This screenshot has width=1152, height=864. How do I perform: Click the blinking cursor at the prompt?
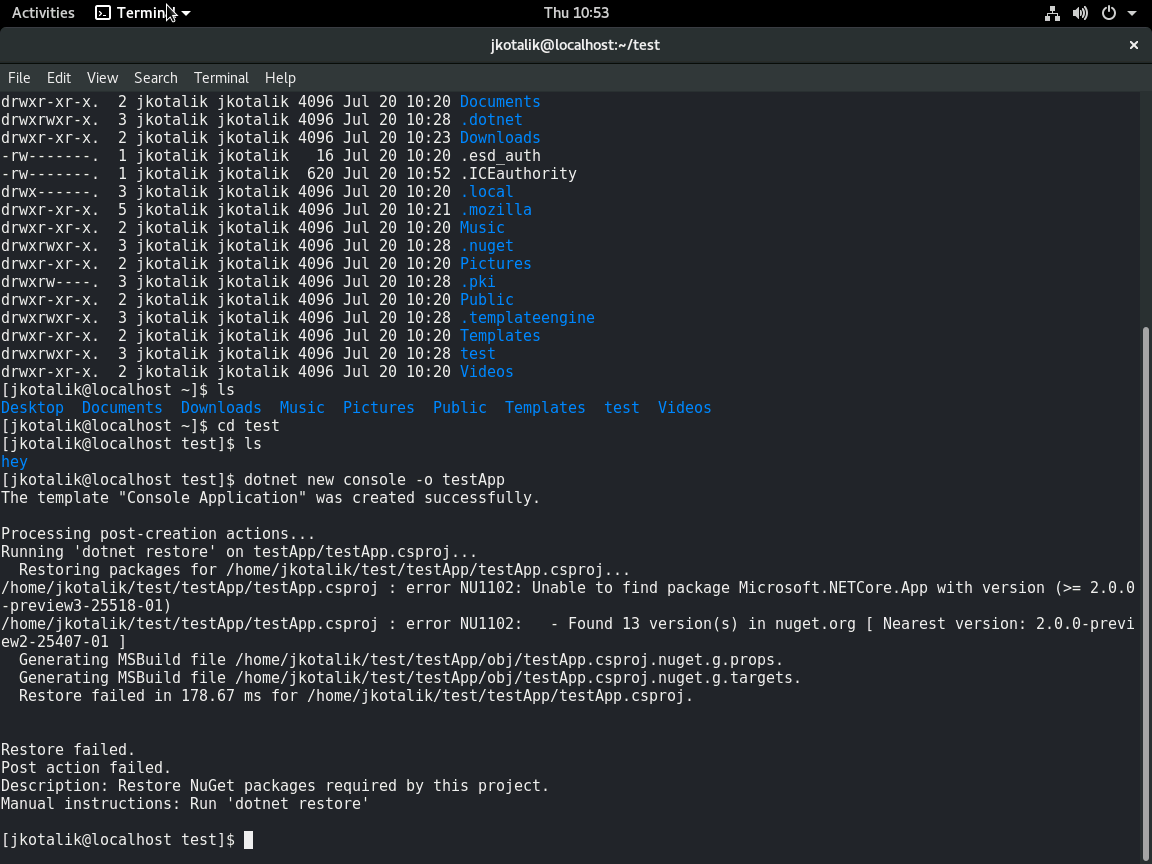tap(246, 839)
